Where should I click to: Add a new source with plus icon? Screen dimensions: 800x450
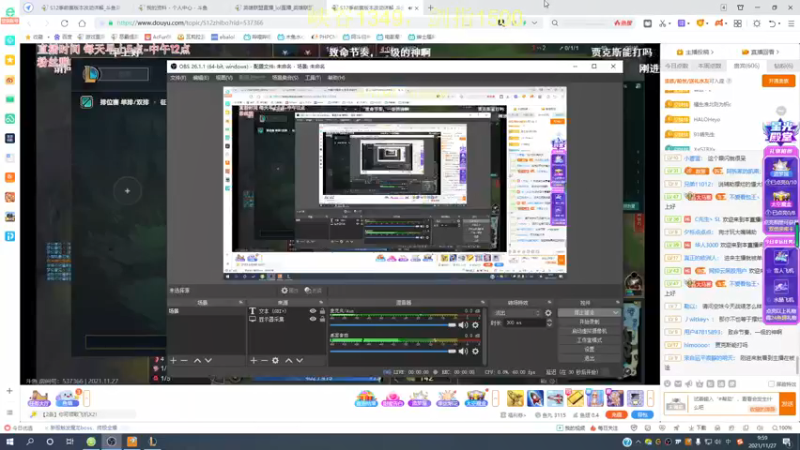tap(254, 359)
